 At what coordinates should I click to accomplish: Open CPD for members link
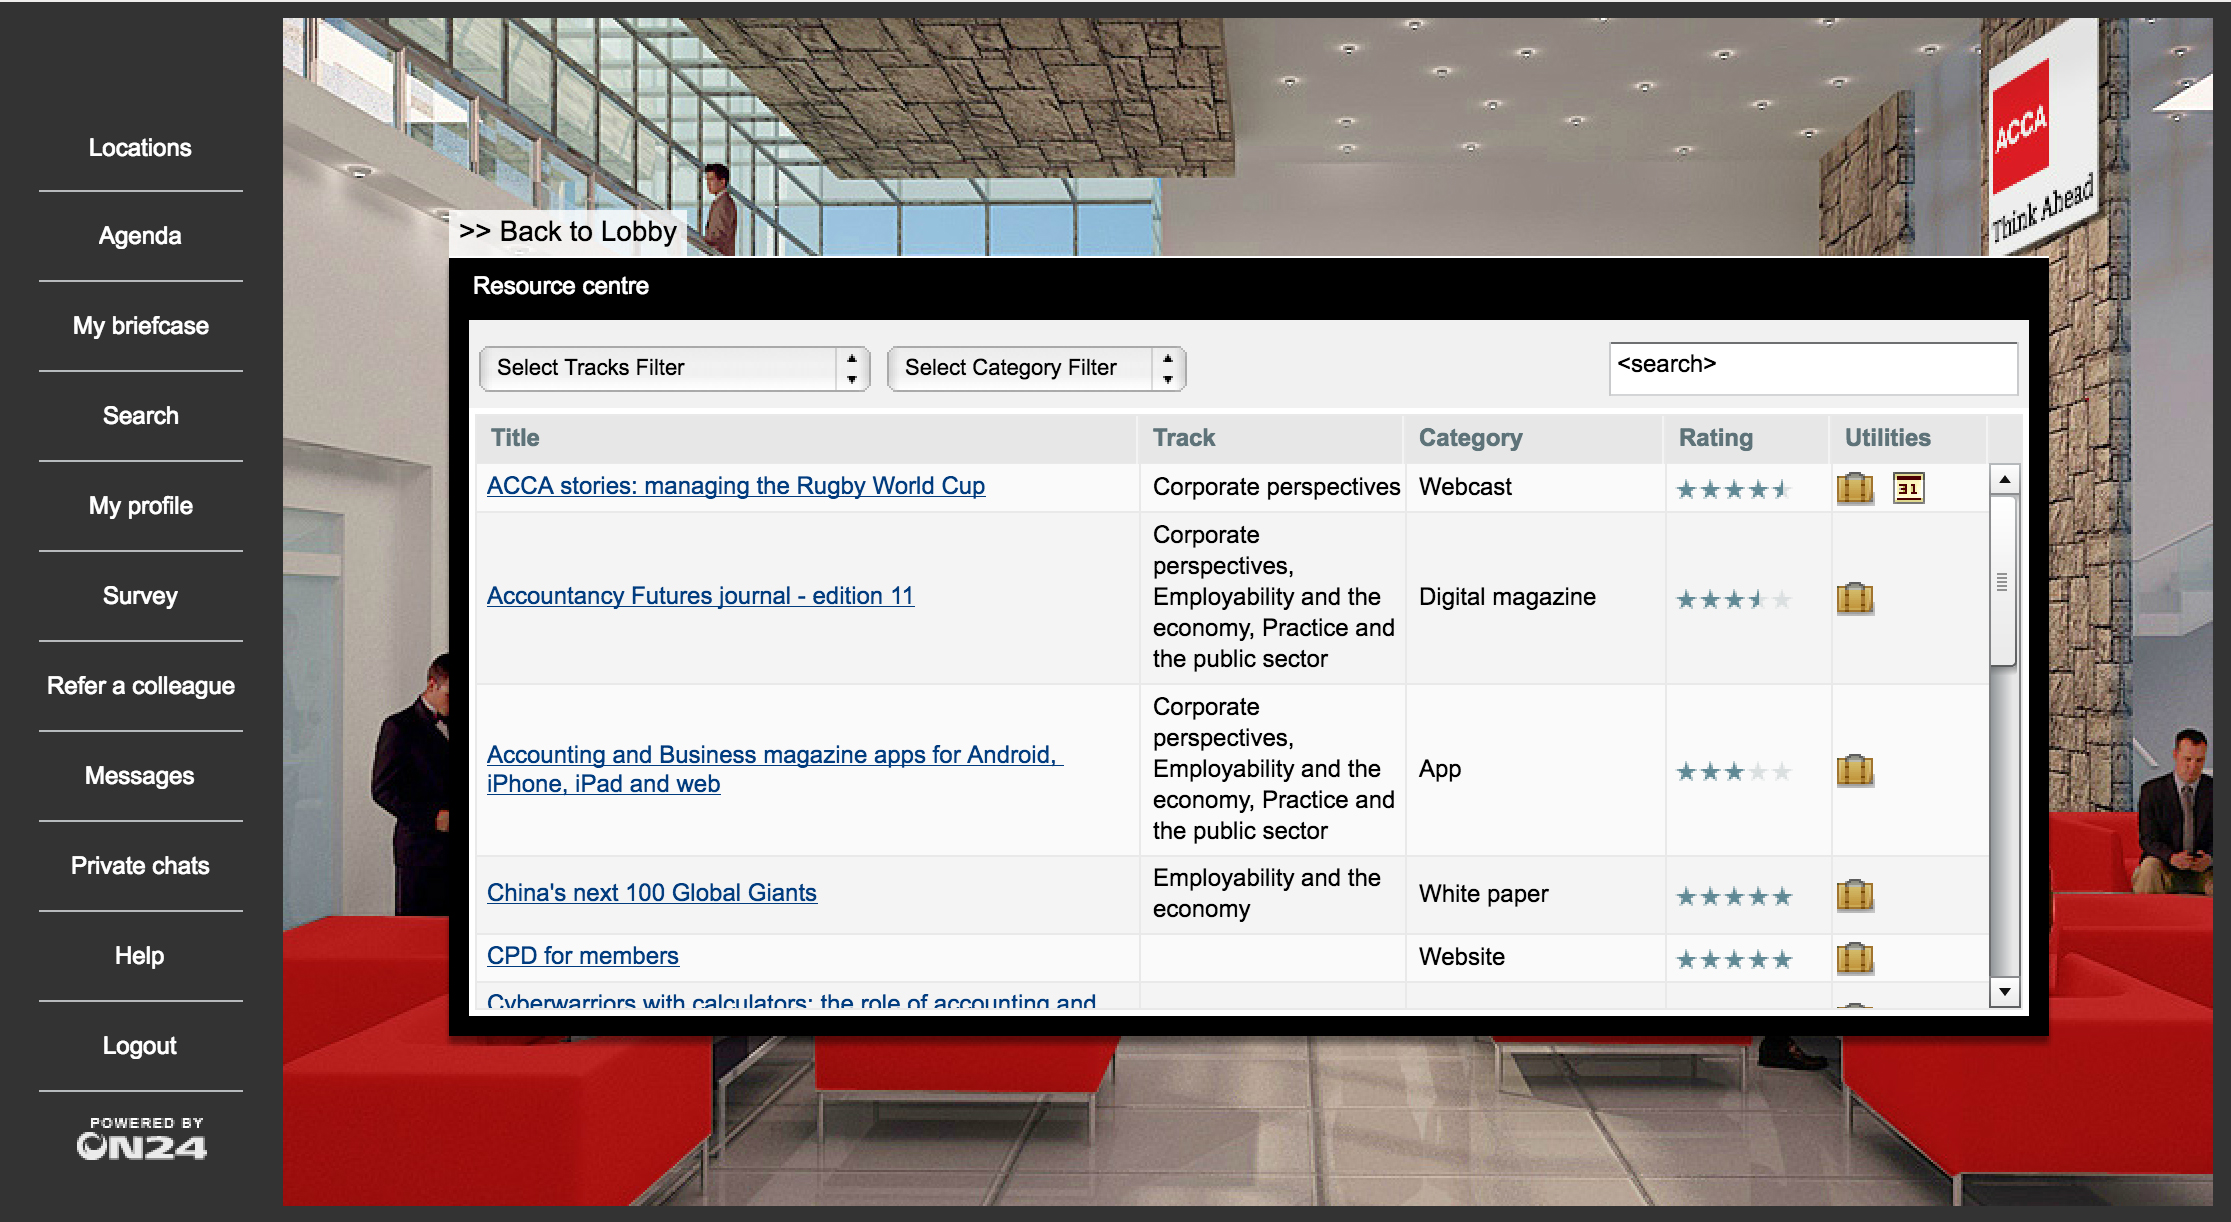tap(583, 956)
